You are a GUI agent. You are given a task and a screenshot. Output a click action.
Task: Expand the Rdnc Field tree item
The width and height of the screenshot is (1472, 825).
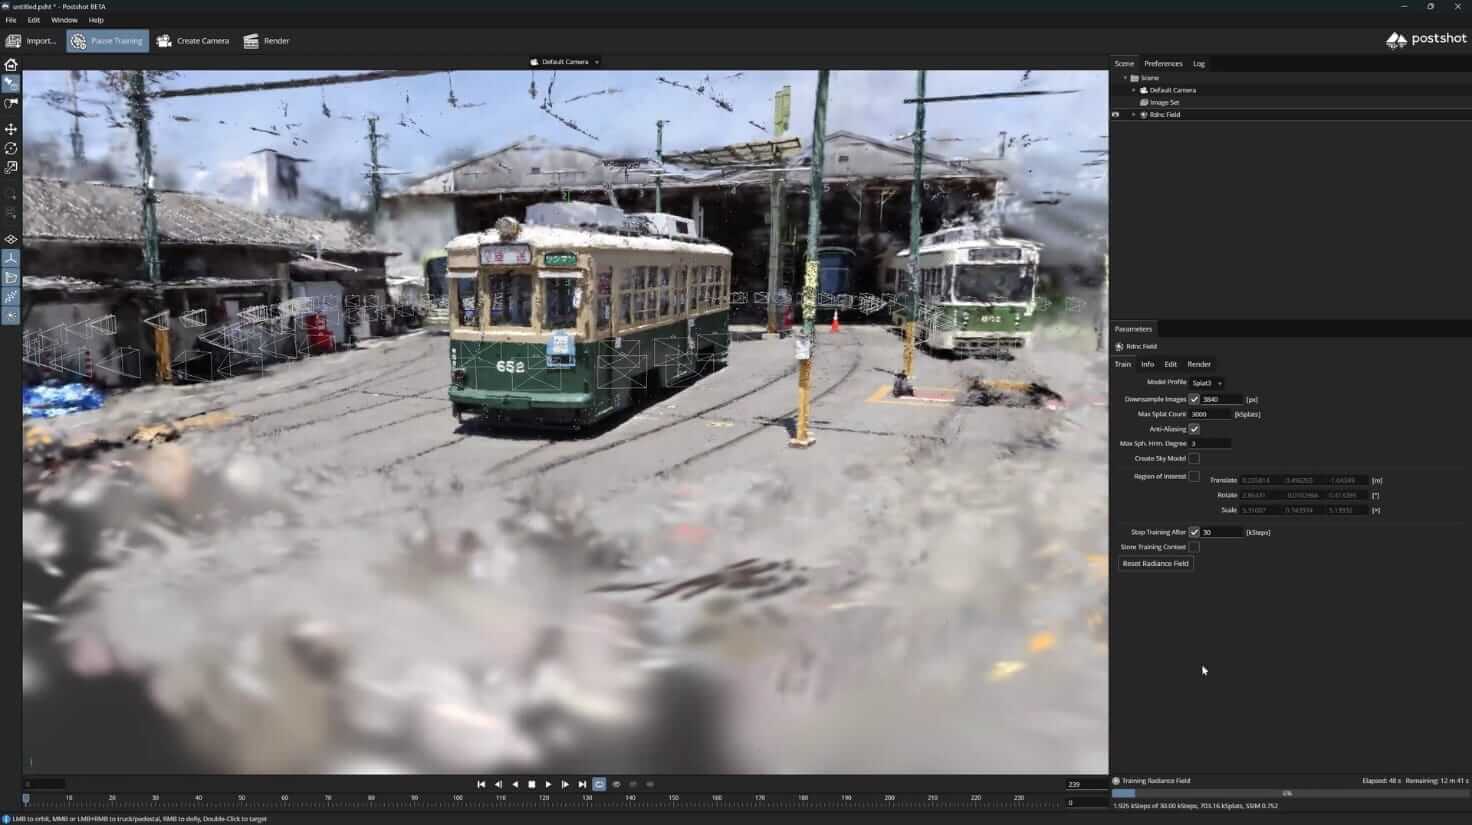[x=1134, y=115]
